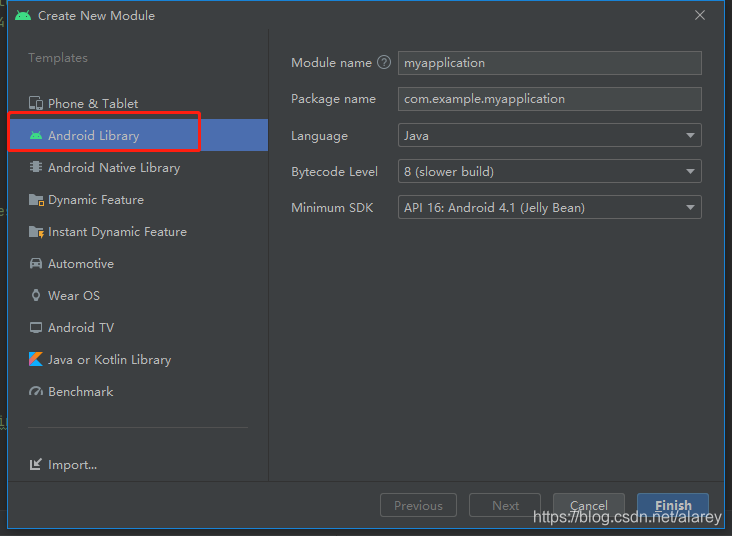The height and width of the screenshot is (536, 732).
Task: Open the Language dropdown arrow
Action: [x=690, y=135]
